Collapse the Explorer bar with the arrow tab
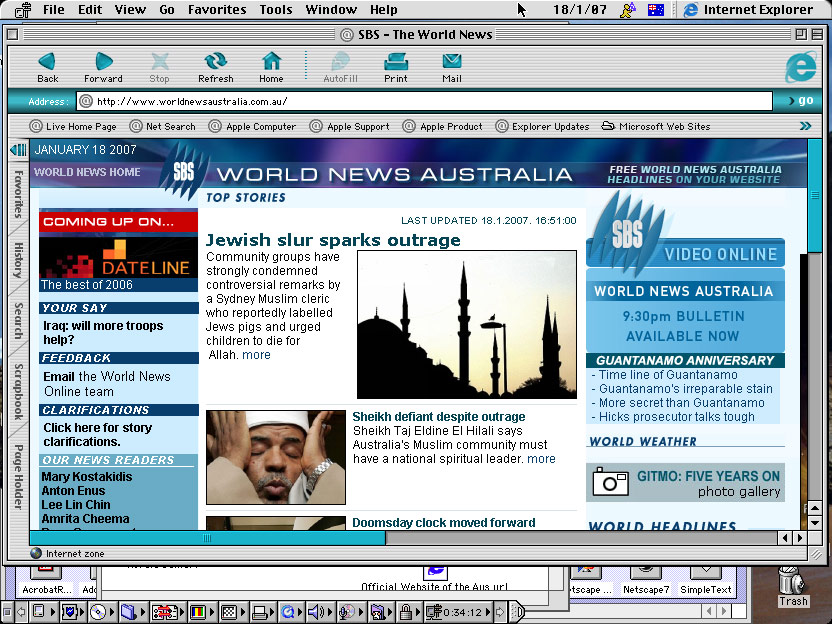The height and width of the screenshot is (624, 832). click(x=19, y=150)
